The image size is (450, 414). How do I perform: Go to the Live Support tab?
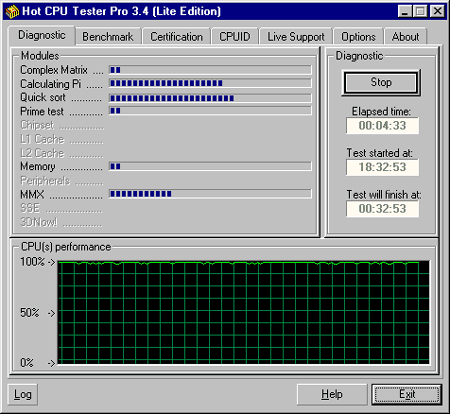point(296,37)
